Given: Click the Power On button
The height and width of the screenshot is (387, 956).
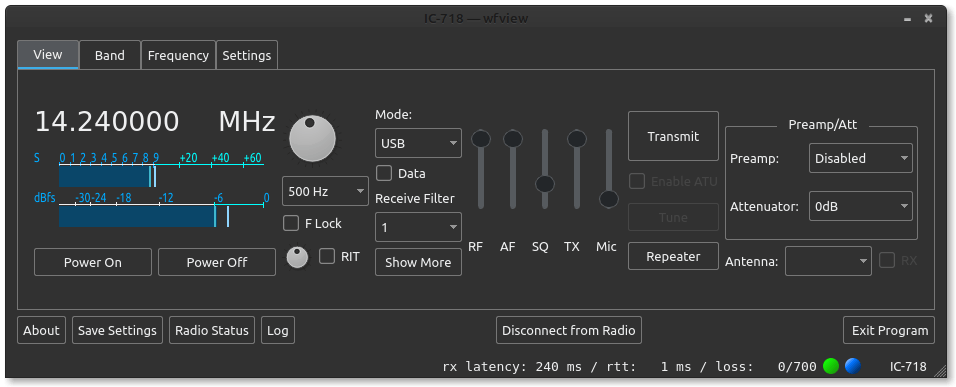Looking at the screenshot, I should click(x=93, y=262).
